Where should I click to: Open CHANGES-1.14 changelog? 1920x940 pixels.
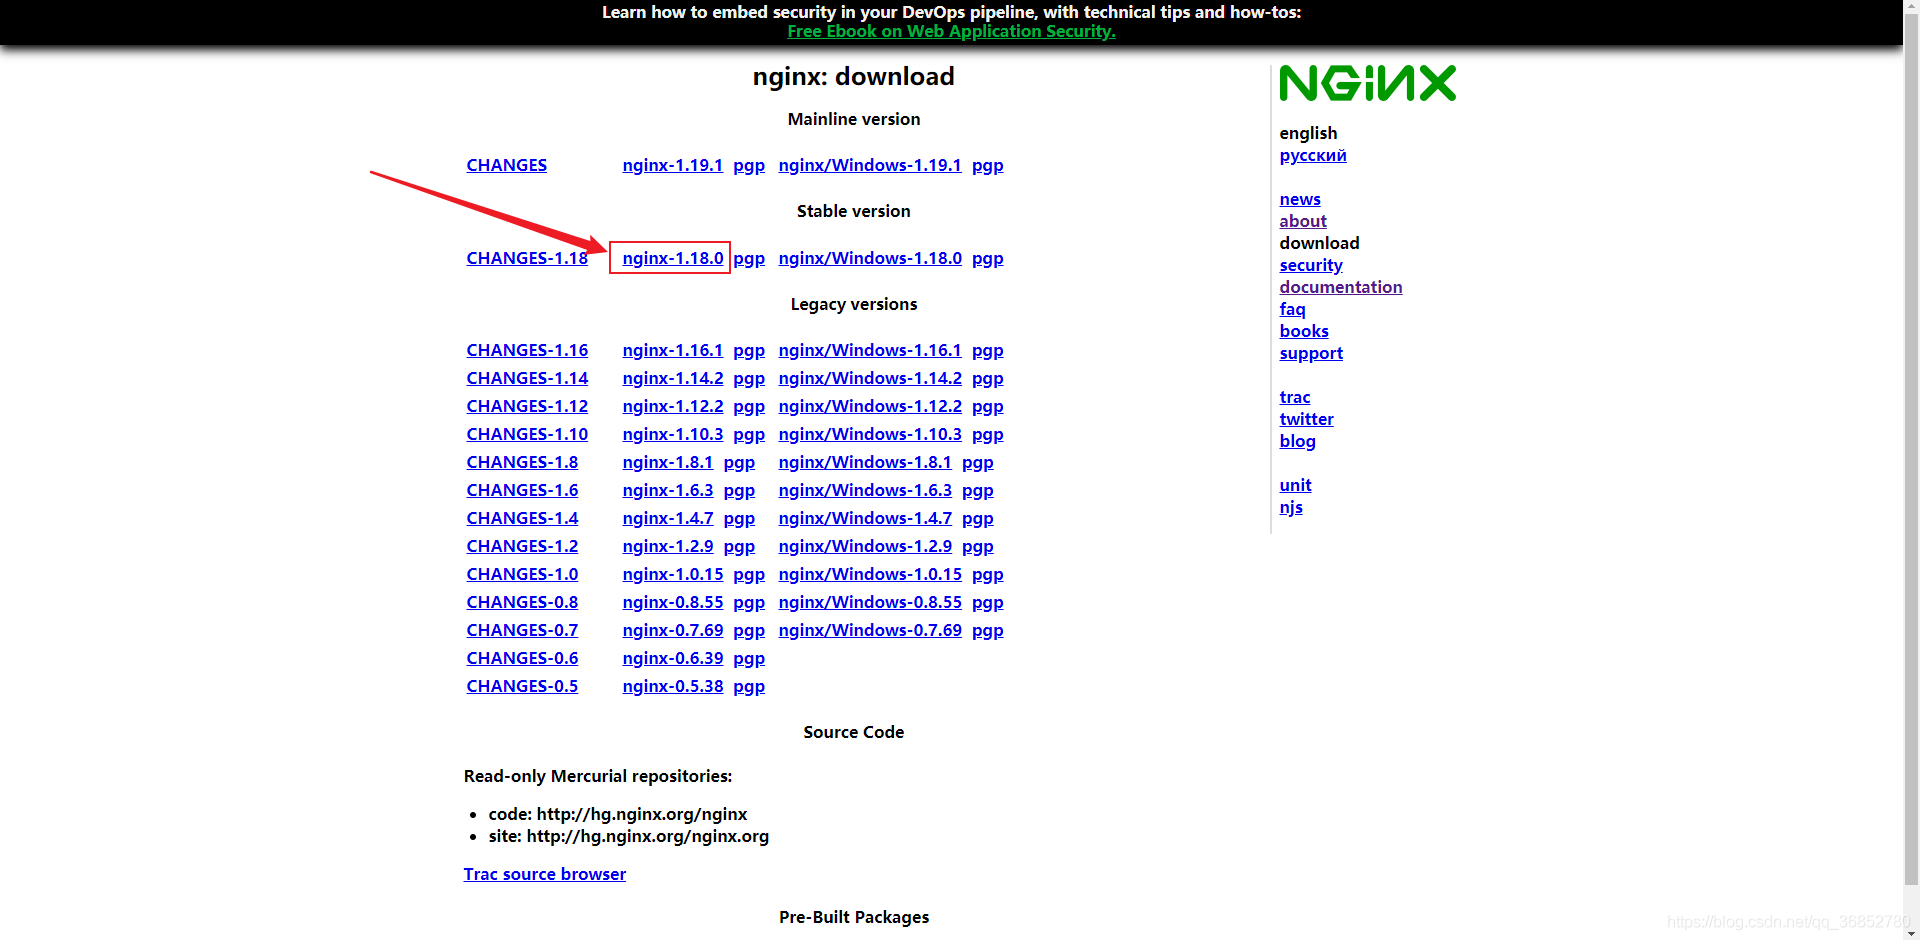[527, 378]
